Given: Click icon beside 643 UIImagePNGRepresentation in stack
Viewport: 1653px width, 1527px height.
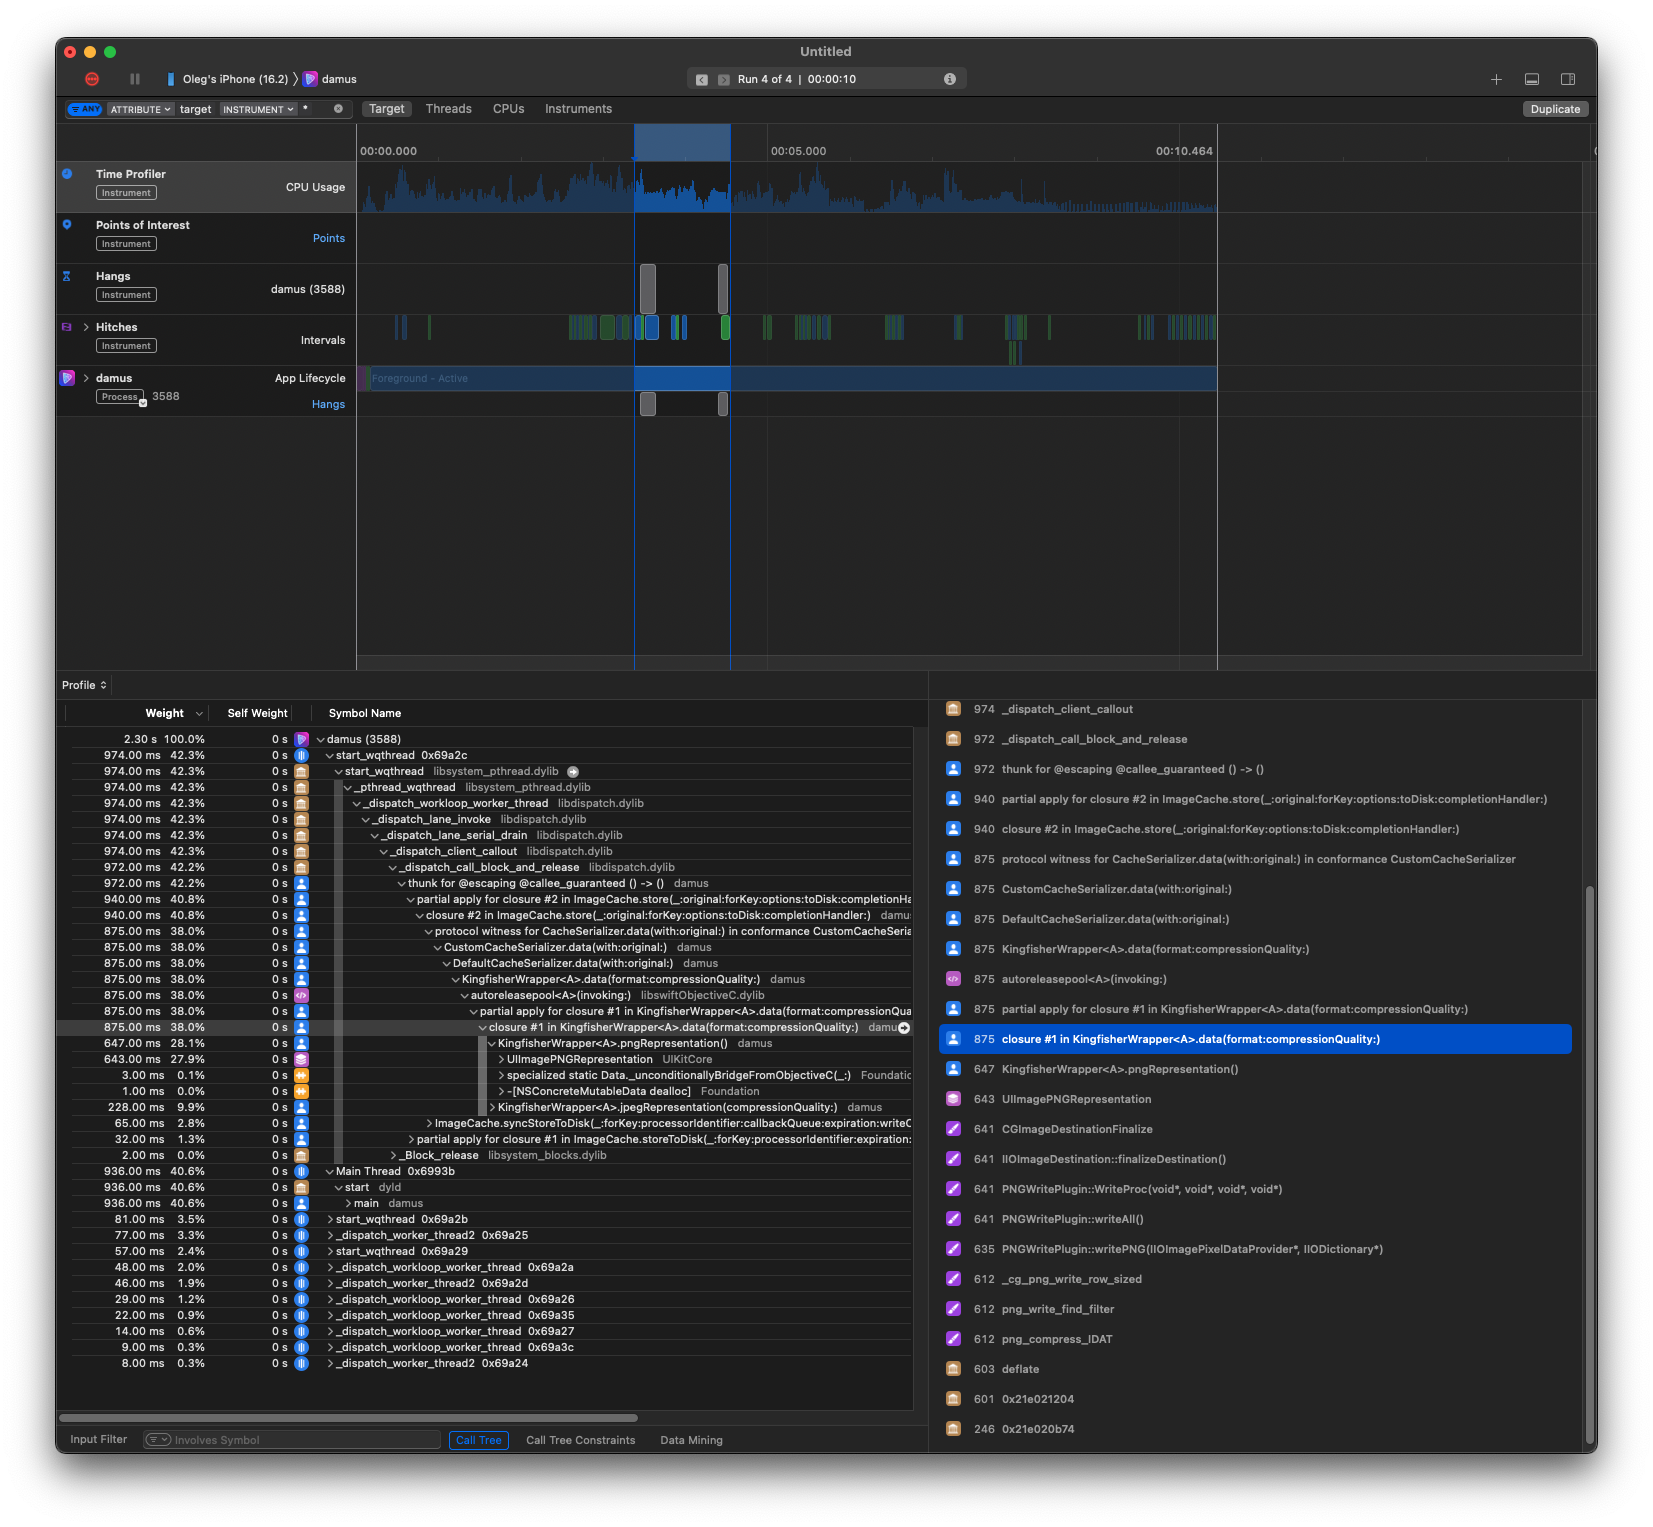Looking at the screenshot, I should pyautogui.click(x=954, y=1099).
